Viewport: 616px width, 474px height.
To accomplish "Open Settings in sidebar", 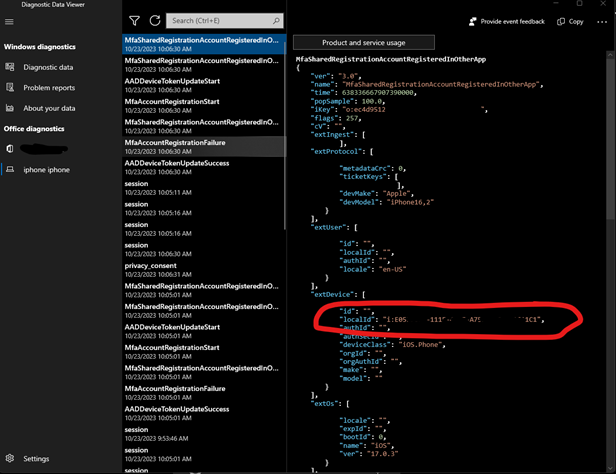I will pos(36,459).
